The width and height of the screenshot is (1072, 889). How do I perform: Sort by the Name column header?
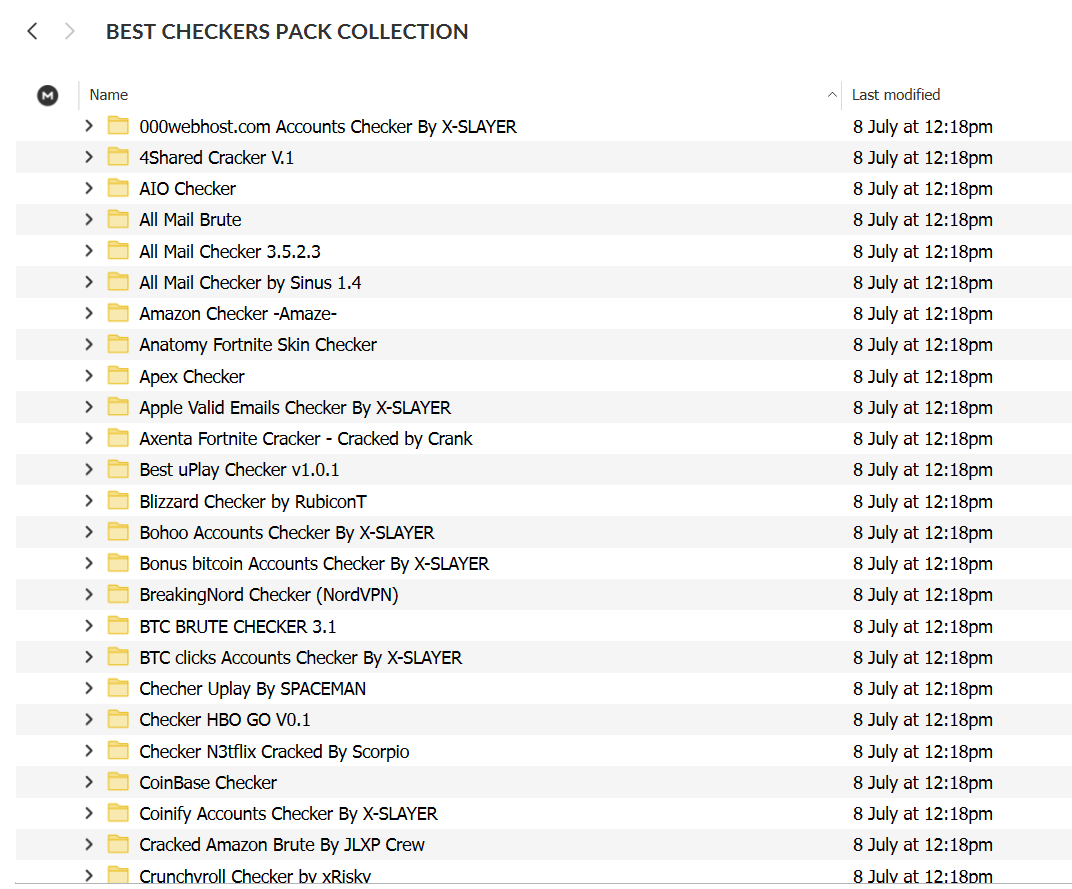[x=109, y=95]
